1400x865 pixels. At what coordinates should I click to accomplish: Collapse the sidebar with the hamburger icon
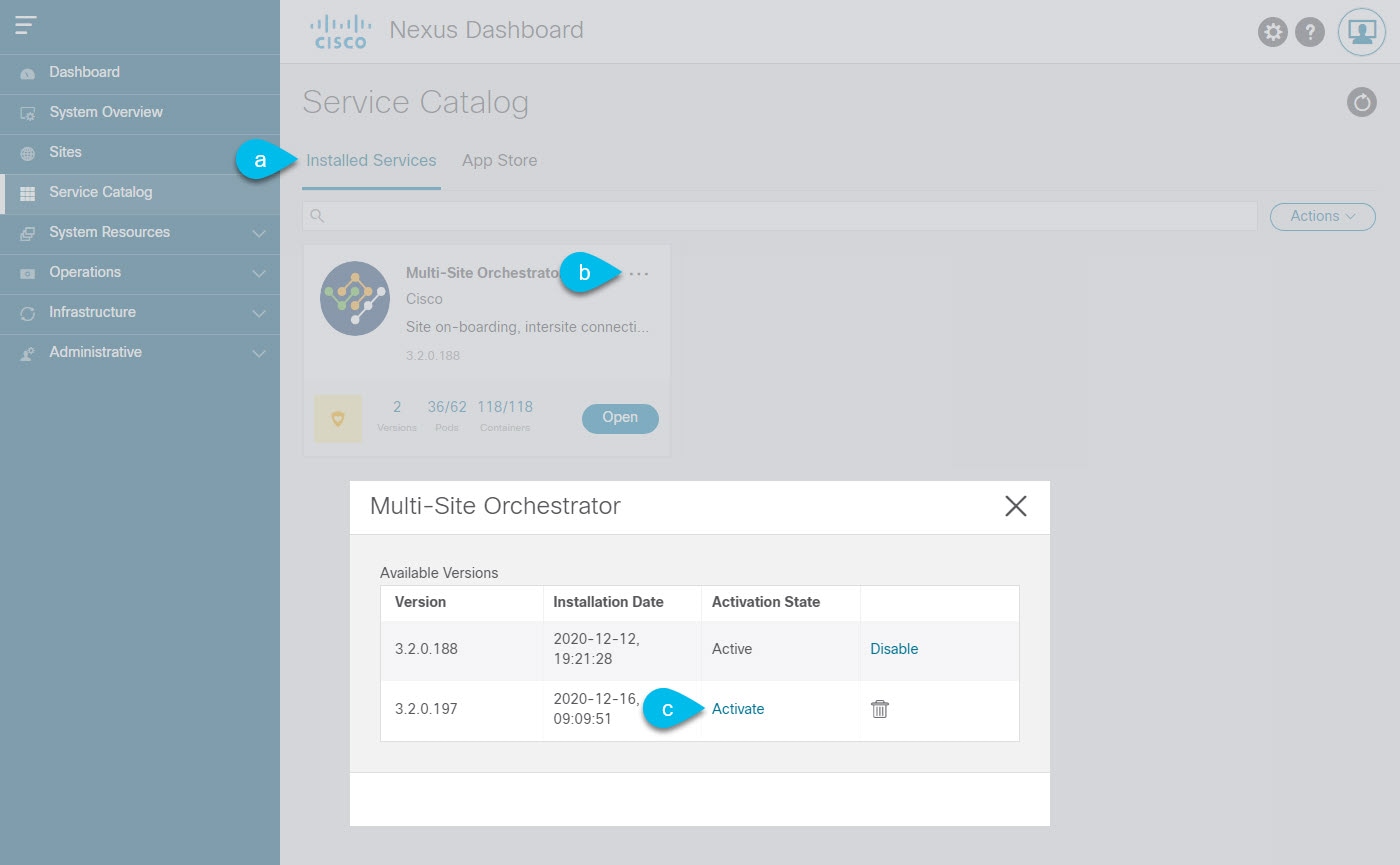(26, 25)
